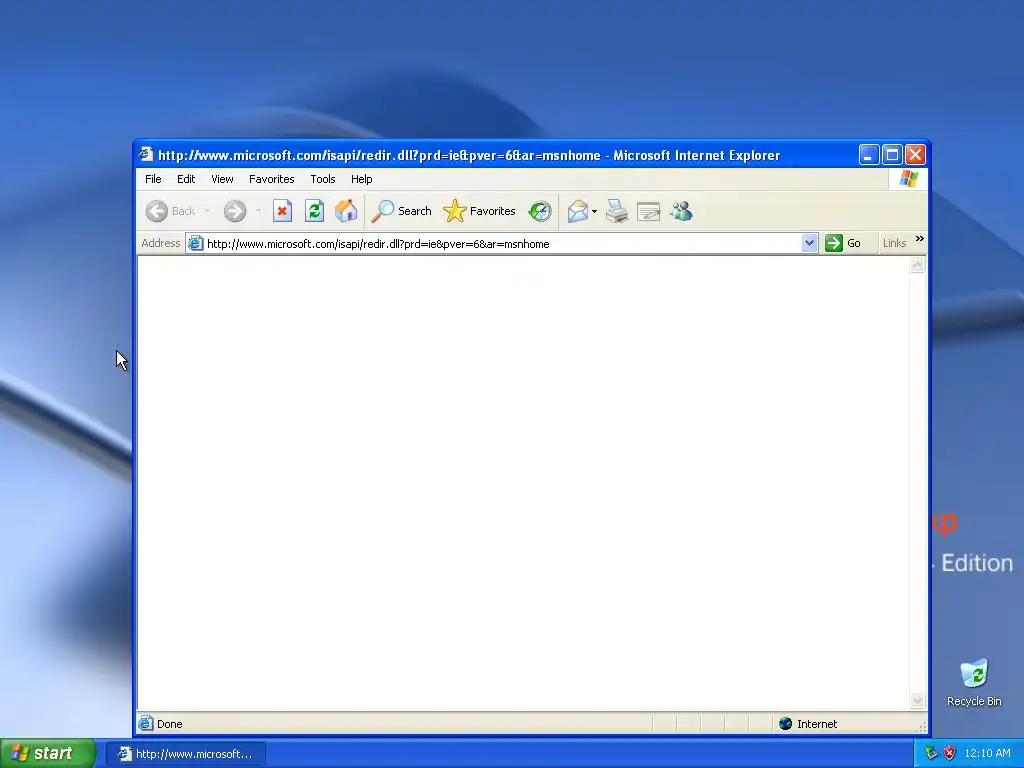Expand the Links toolbar chevron
Screen dimensions: 1024x768
click(920, 239)
